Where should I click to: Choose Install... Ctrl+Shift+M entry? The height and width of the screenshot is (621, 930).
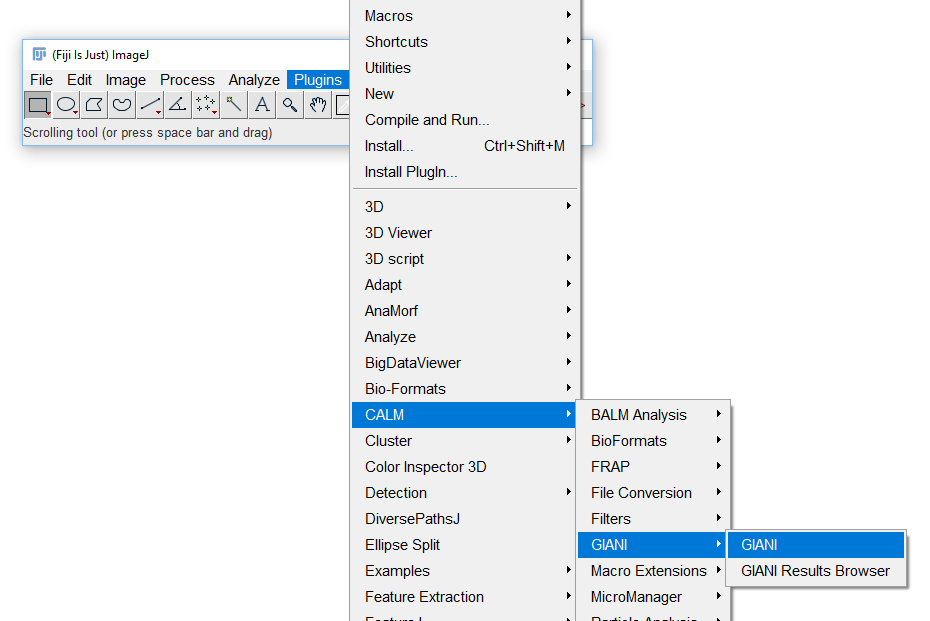pyautogui.click(x=464, y=146)
